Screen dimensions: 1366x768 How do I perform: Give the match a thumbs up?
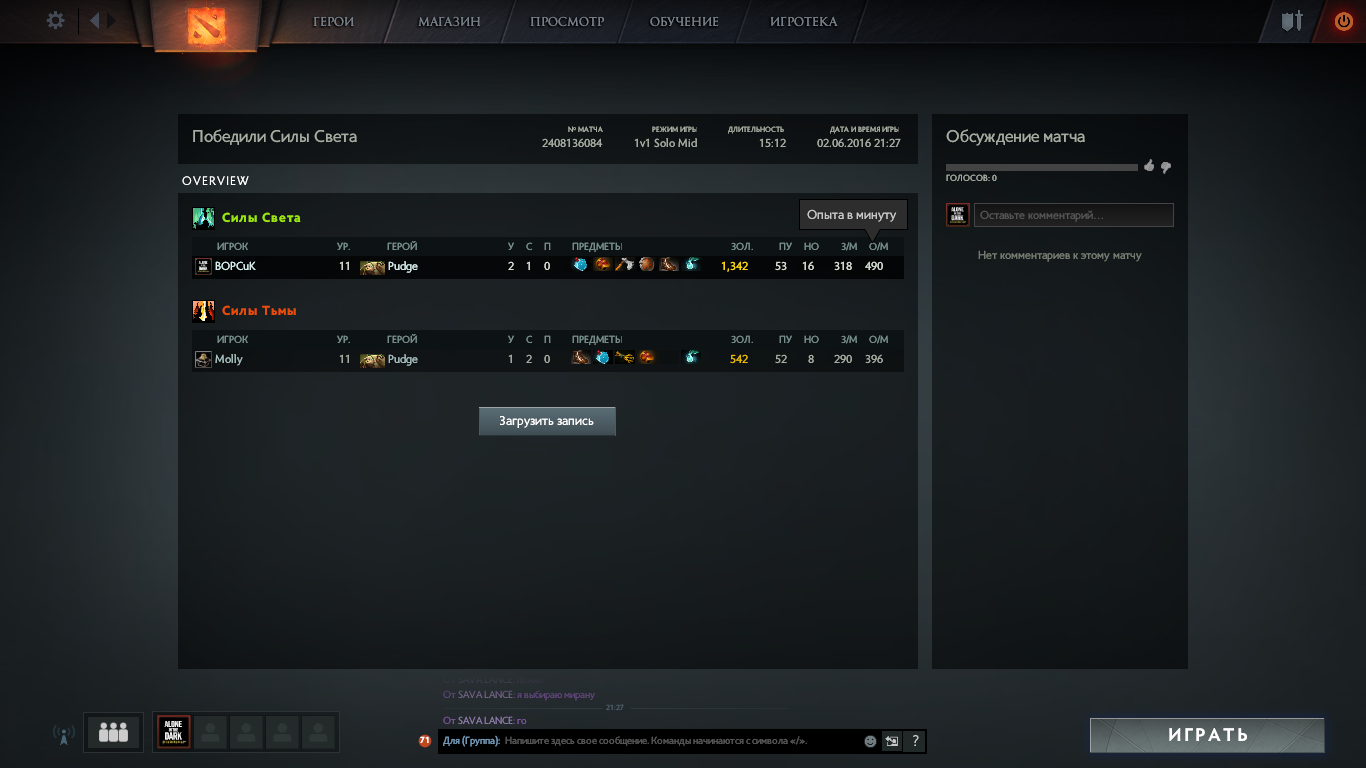pos(1149,166)
